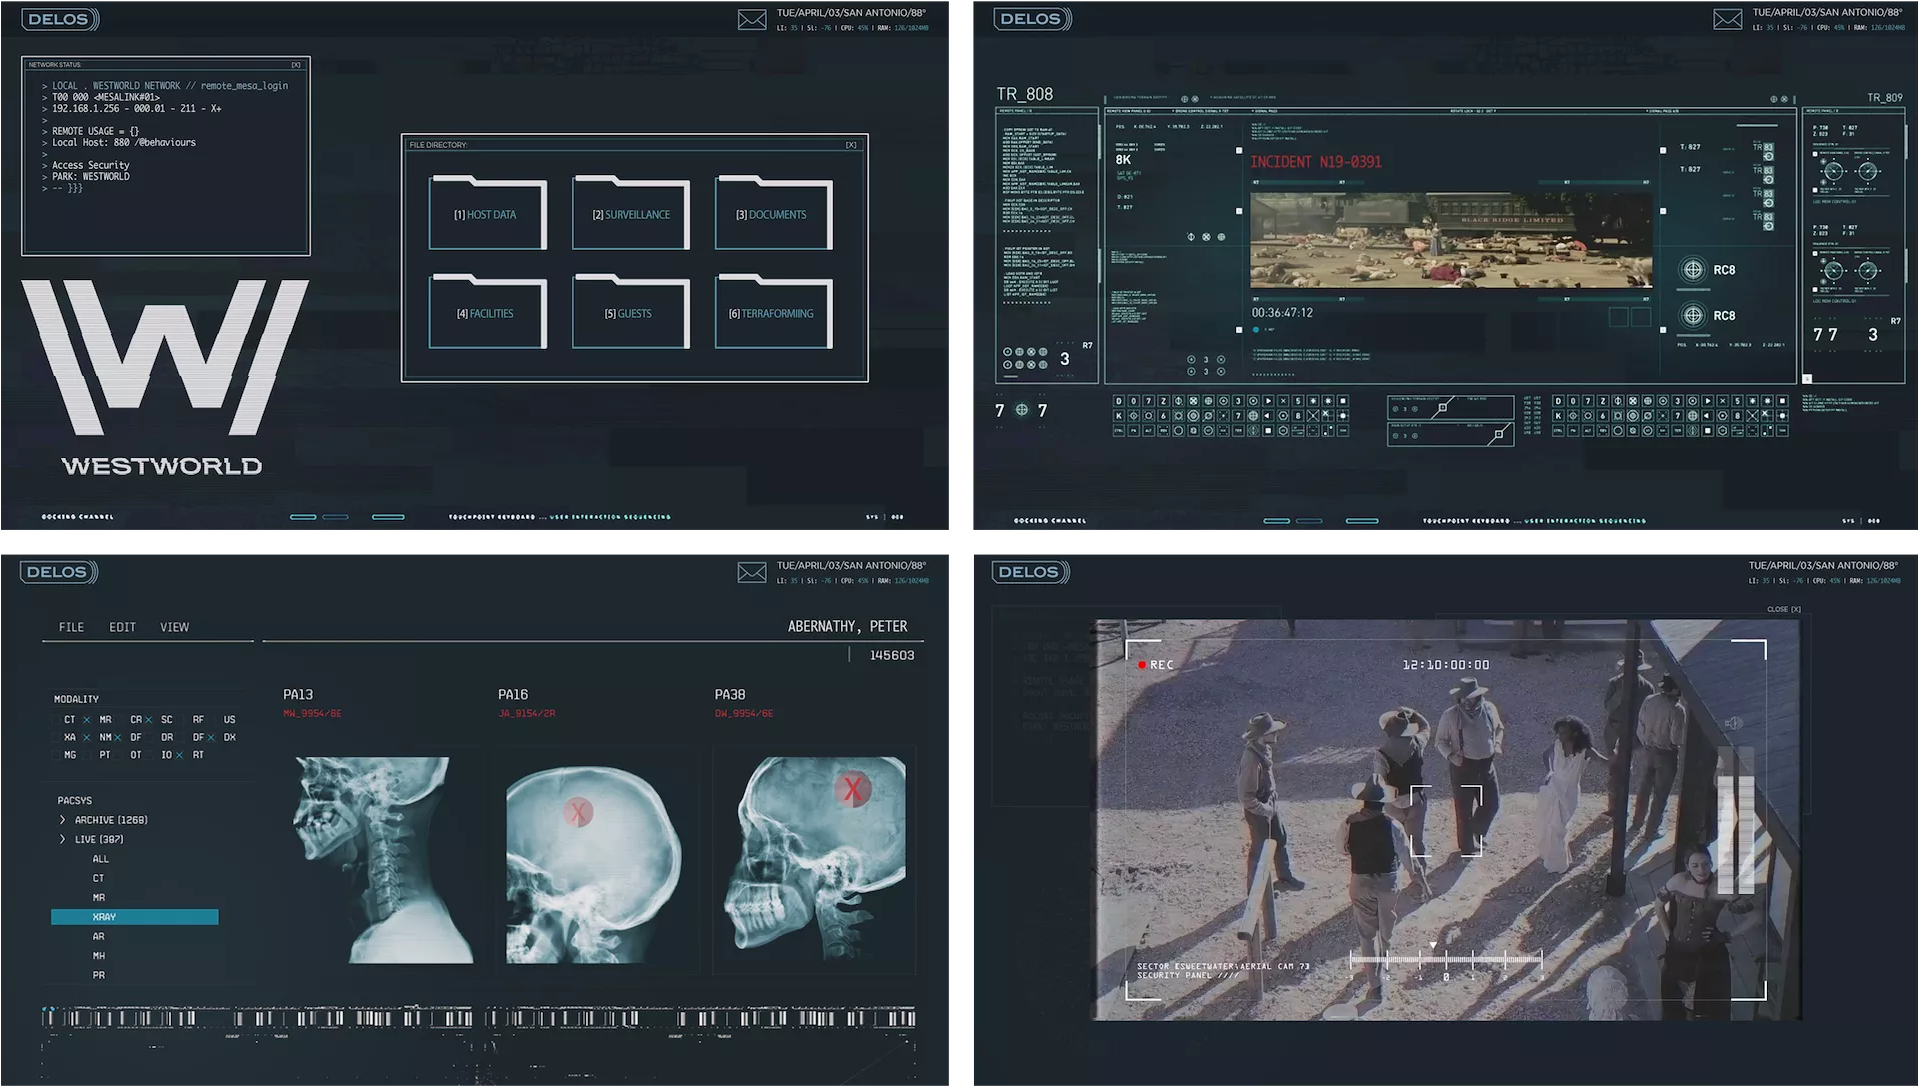Open the FILE menu
1918x1086 pixels.
(71, 627)
